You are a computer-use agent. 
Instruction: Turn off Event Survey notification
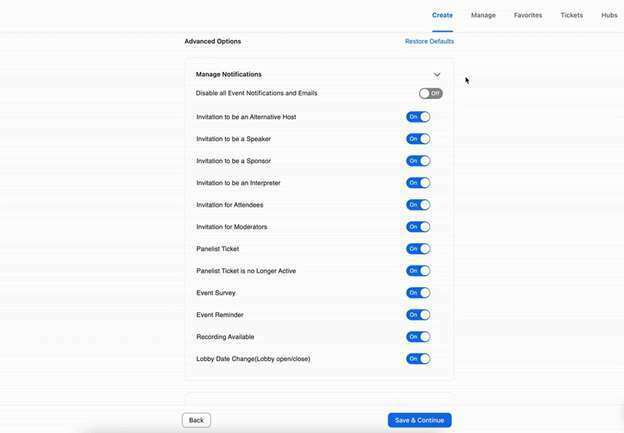[x=418, y=293]
